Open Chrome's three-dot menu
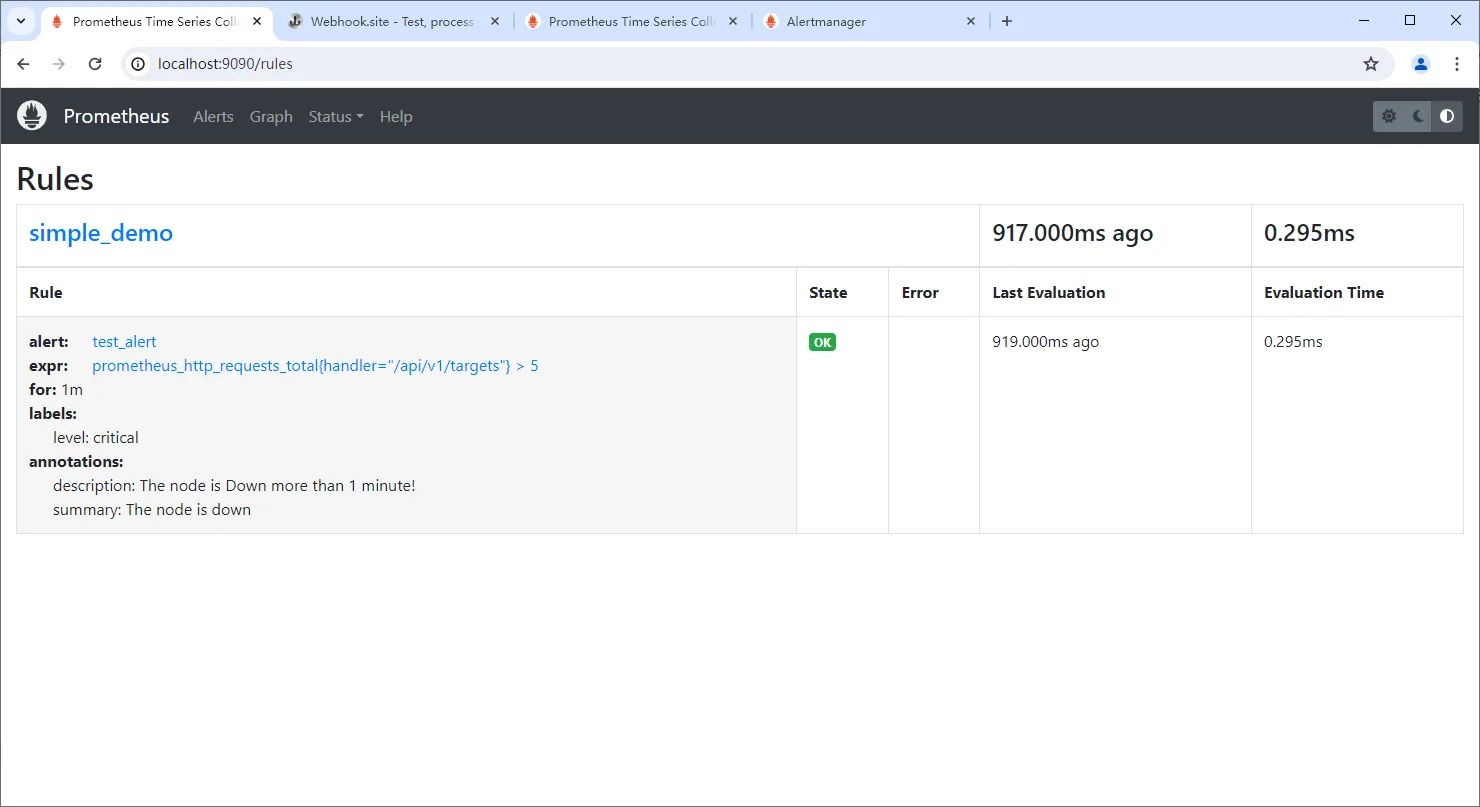 [x=1457, y=64]
